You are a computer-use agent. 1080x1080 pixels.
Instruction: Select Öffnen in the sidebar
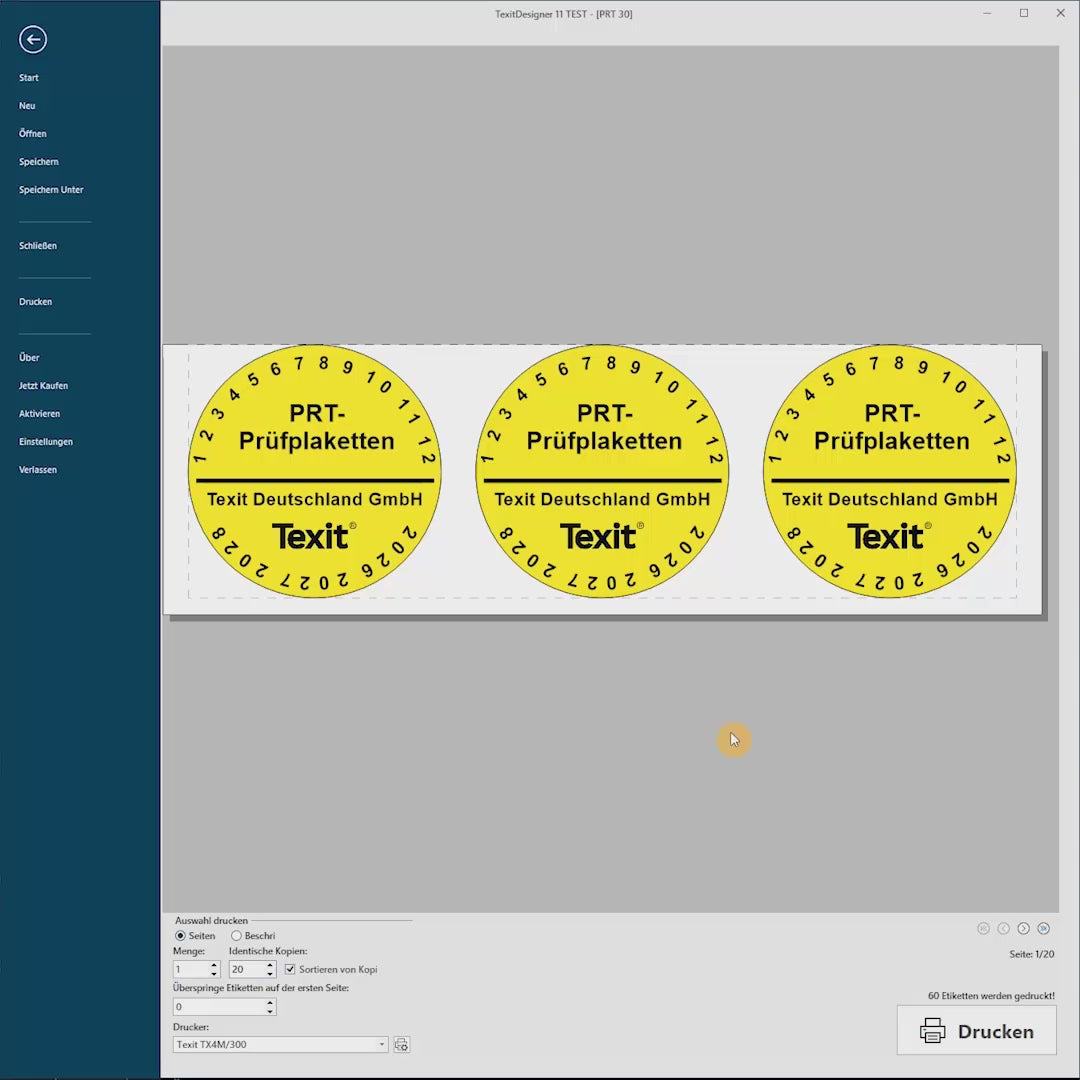click(x=33, y=134)
